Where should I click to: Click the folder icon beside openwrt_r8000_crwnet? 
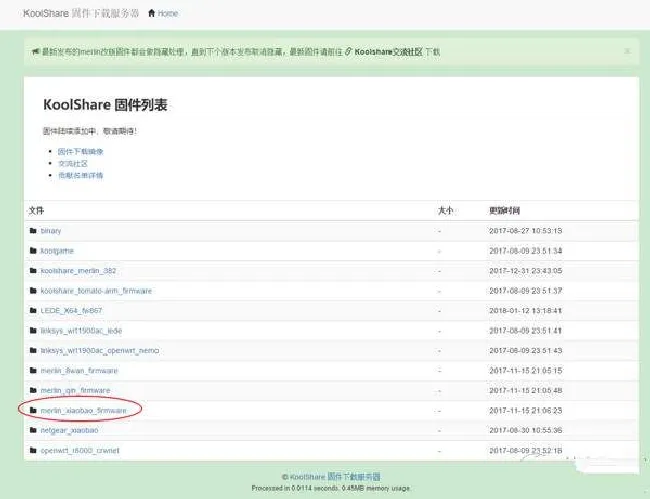coord(33,450)
